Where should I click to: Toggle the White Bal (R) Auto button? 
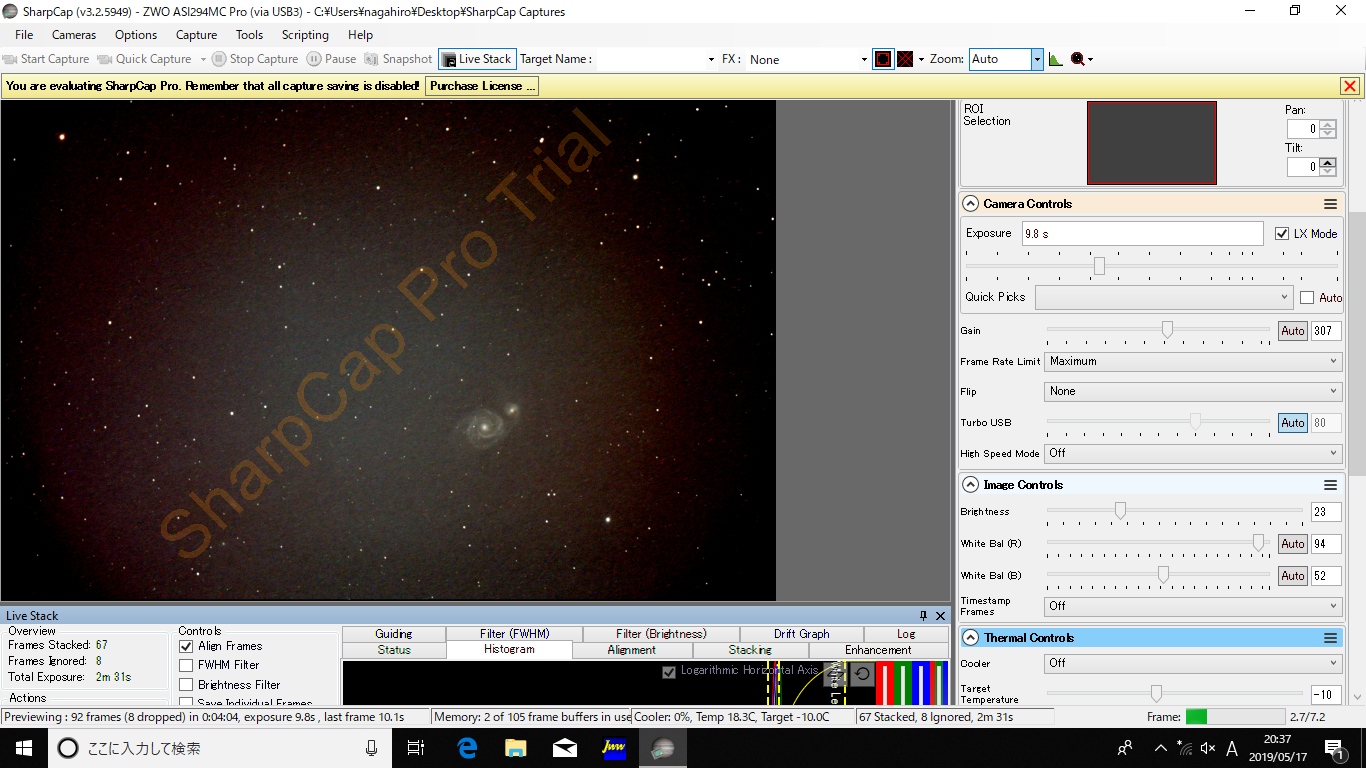(1293, 544)
